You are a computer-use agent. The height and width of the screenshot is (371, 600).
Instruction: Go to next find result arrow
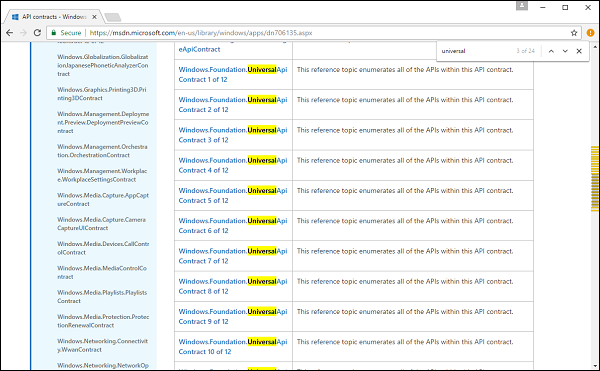[565, 51]
